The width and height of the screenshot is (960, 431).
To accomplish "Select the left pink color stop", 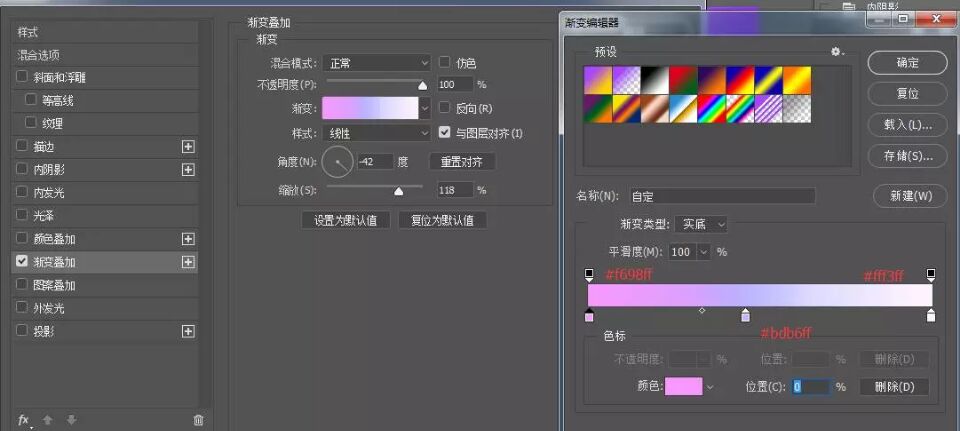I will [589, 315].
